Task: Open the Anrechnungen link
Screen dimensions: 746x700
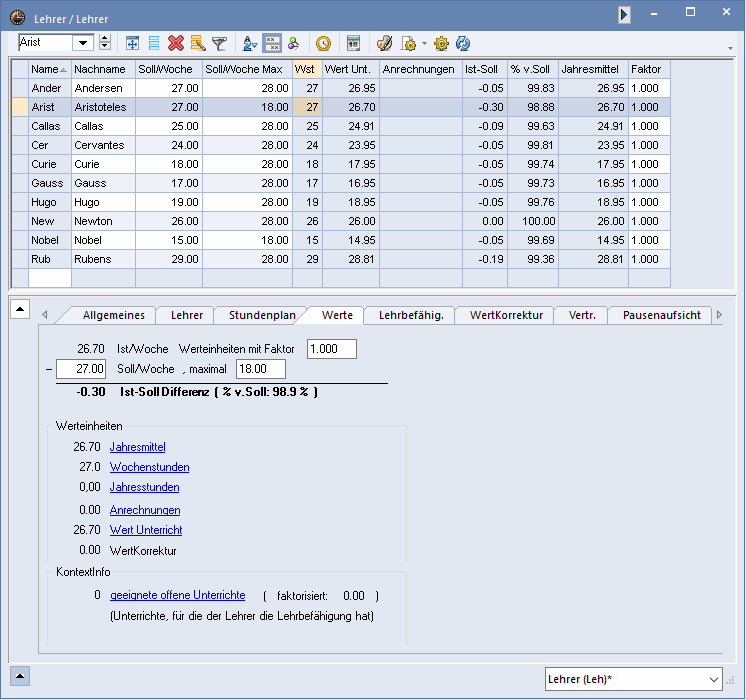Action: point(145,510)
